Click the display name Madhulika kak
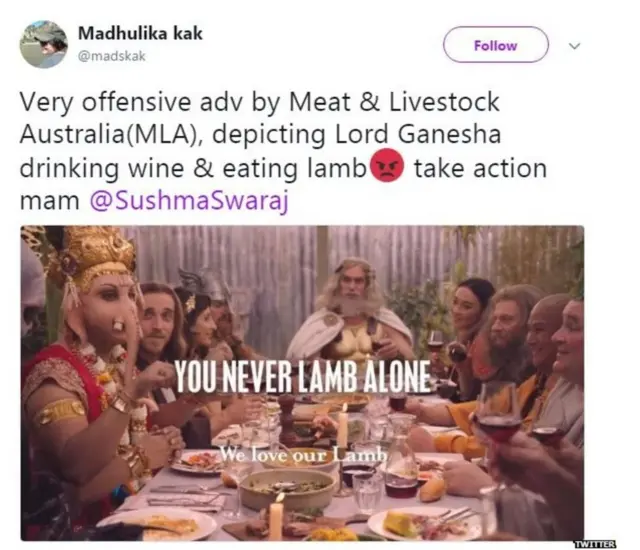 [x=139, y=34]
